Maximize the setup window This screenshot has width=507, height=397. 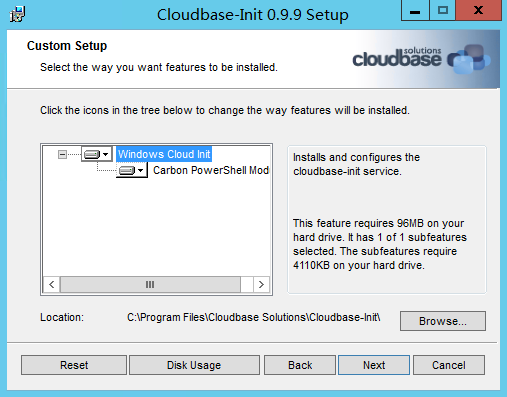click(442, 11)
